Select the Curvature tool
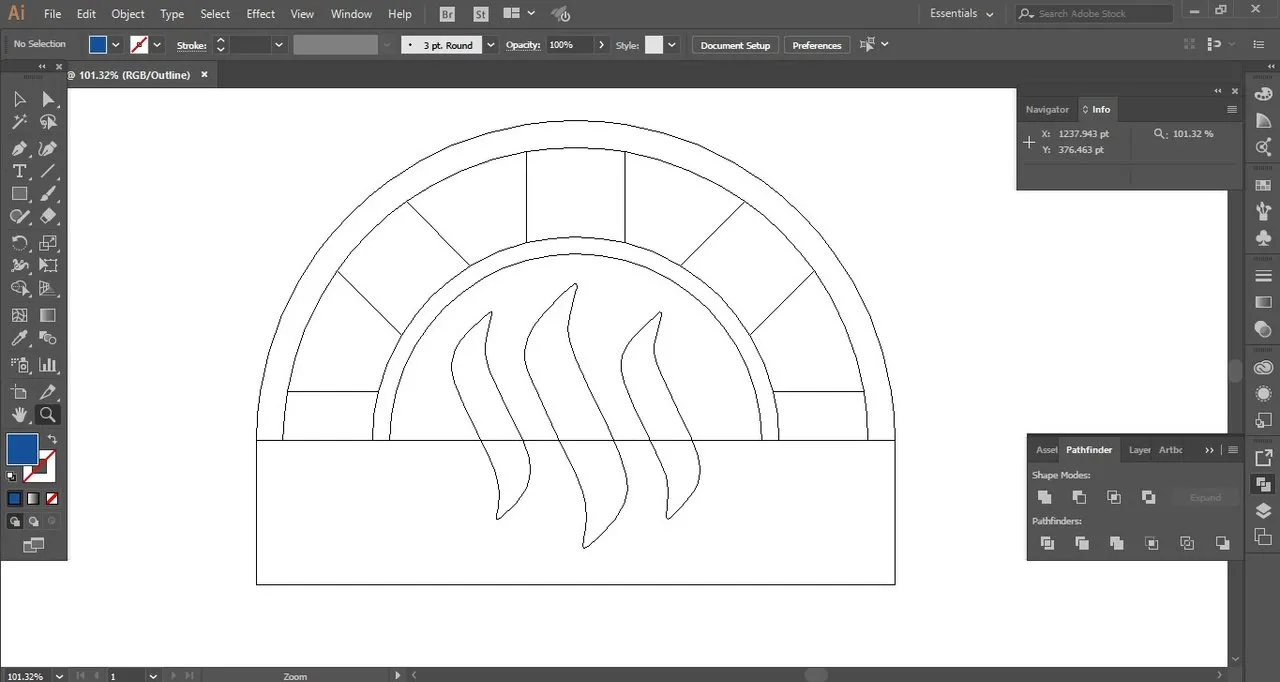 (x=48, y=148)
